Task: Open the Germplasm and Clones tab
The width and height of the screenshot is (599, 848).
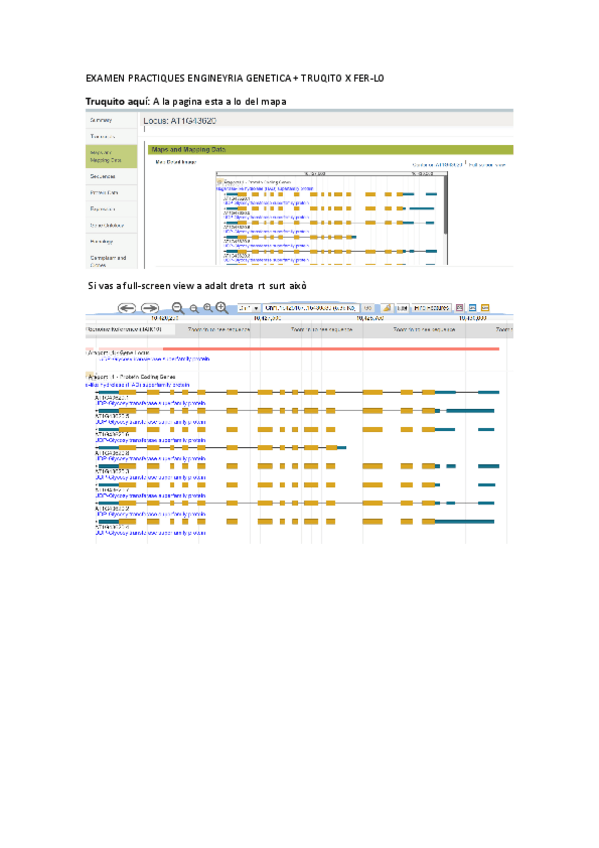Action: point(111,261)
